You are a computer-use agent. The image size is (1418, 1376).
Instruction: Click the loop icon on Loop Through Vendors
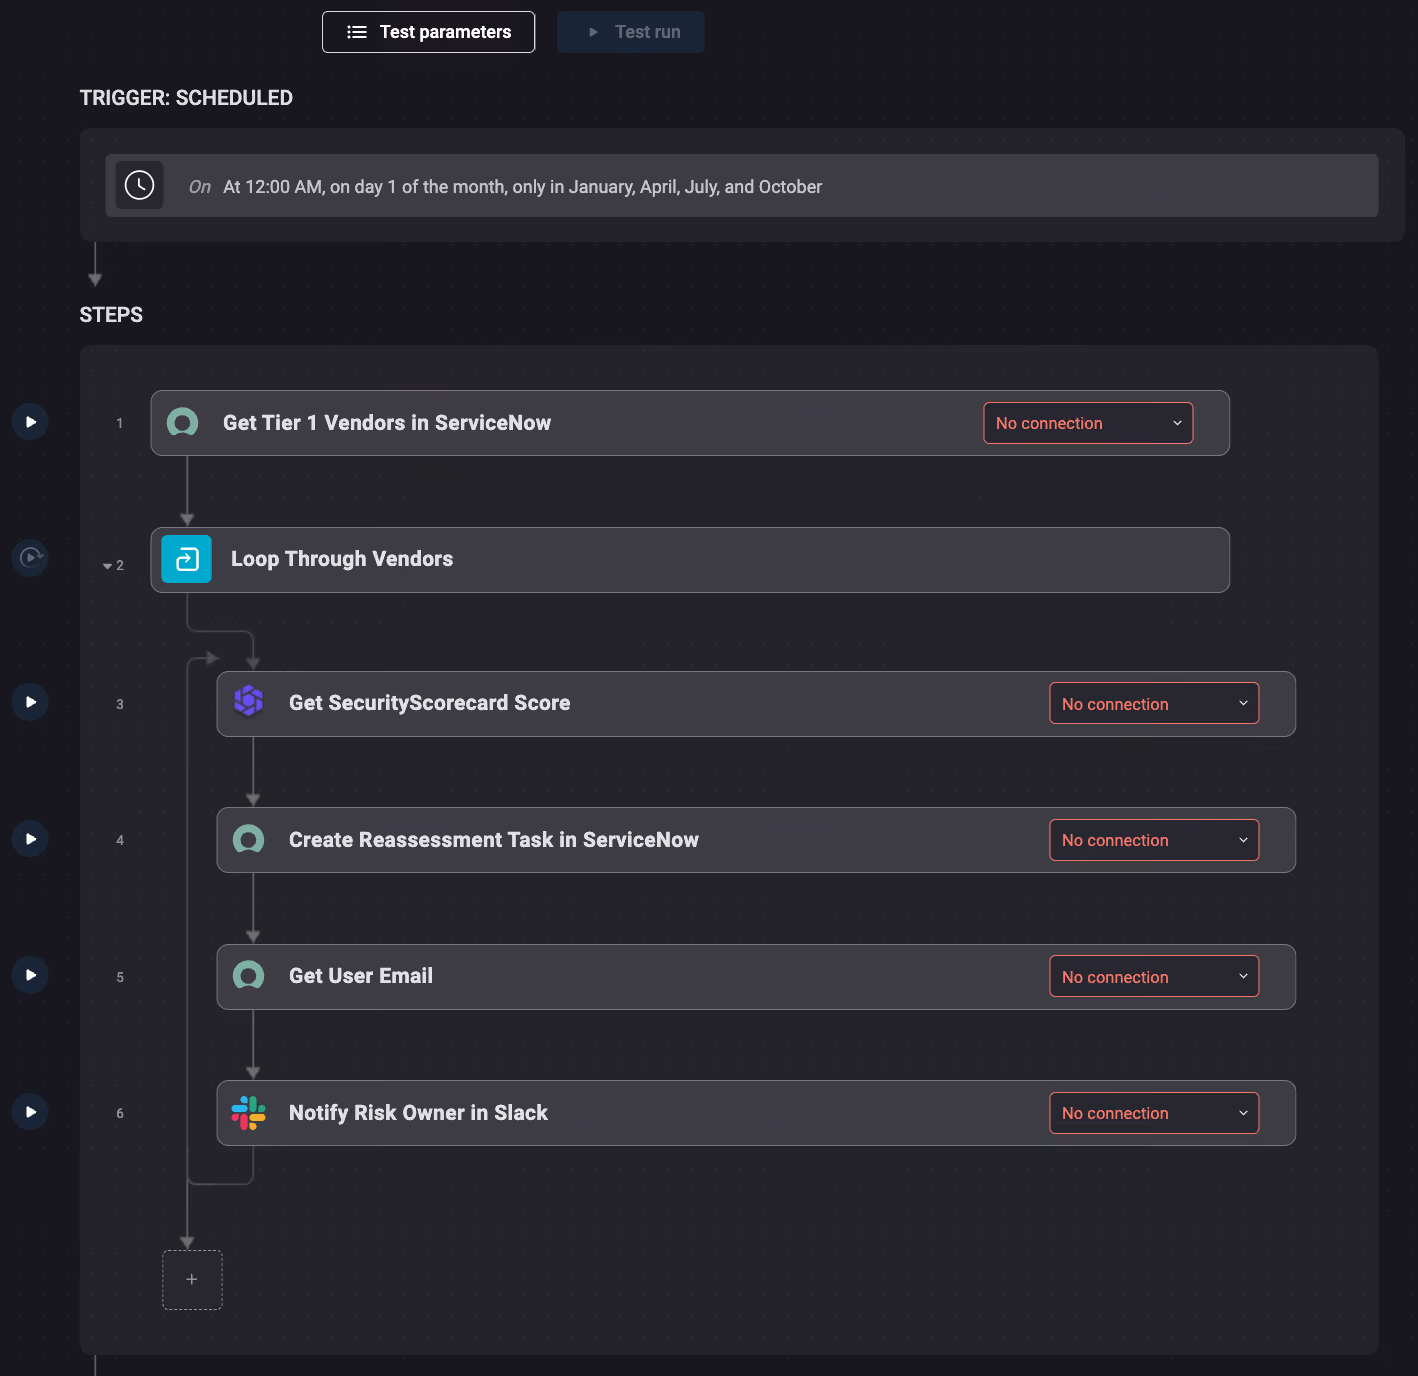[187, 559]
